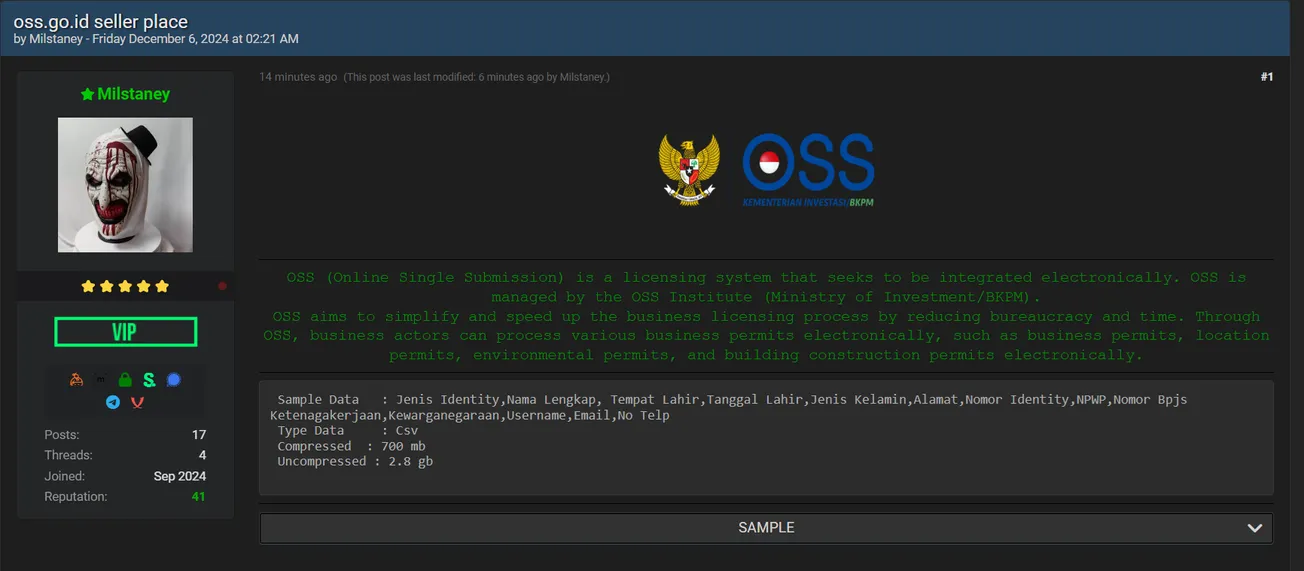Click the Reputation value 41
Screen dimensions: 1304x571
pyautogui.click(x=198, y=497)
